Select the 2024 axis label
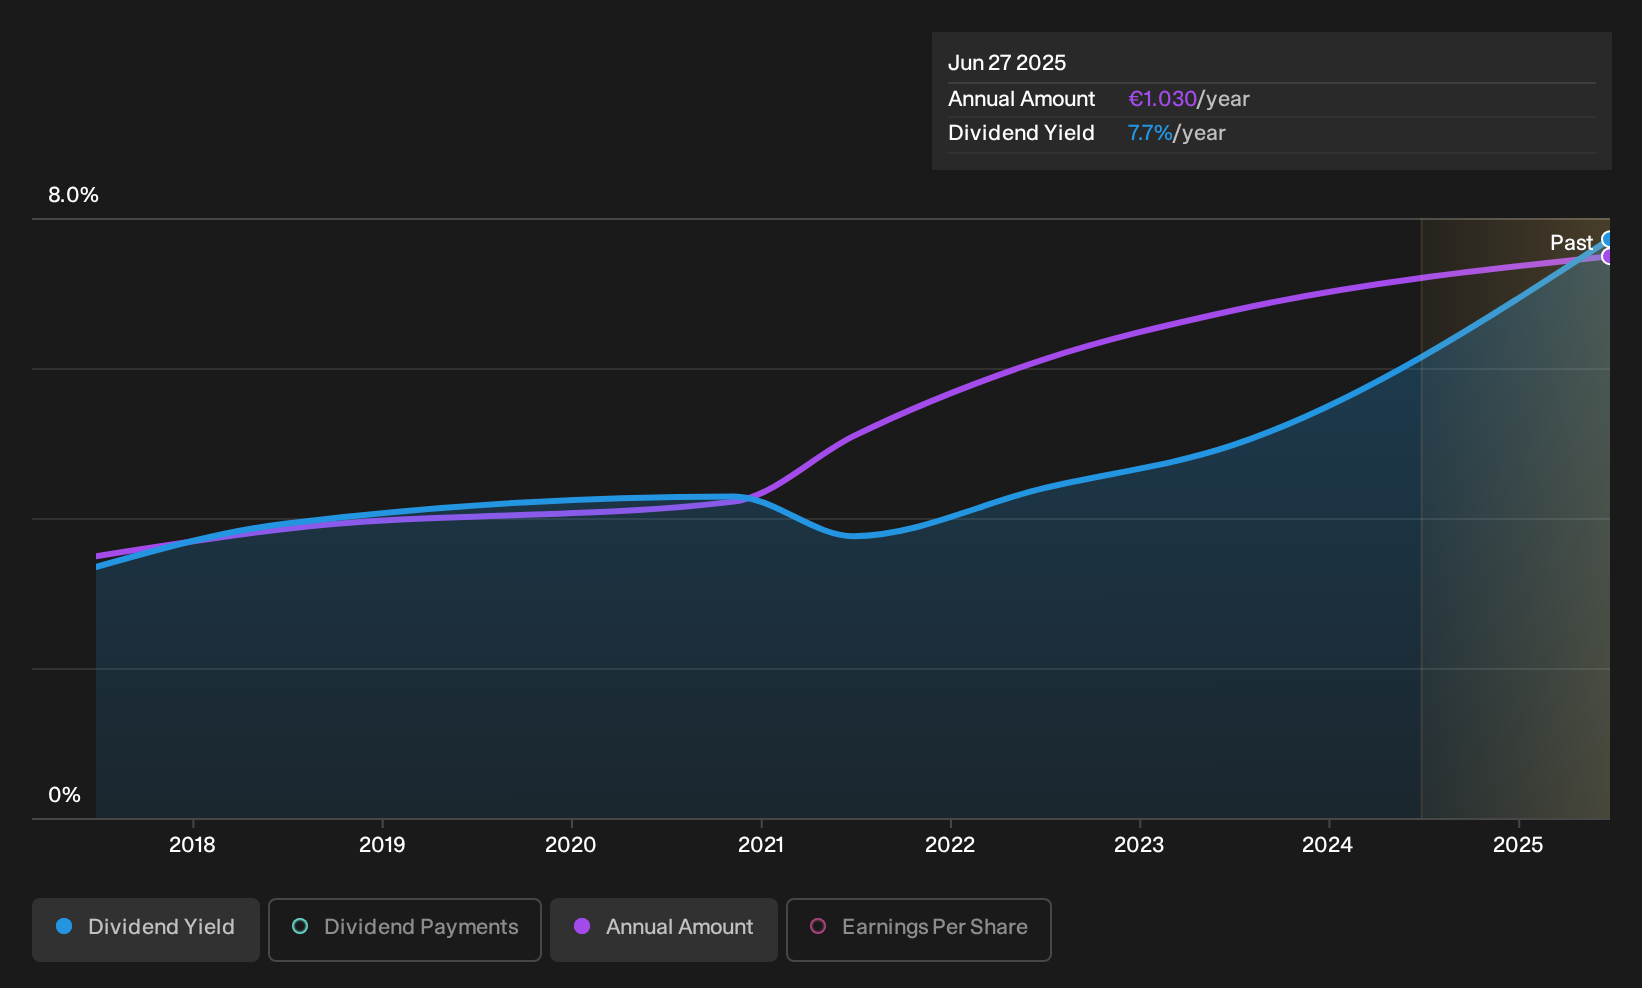This screenshot has height=988, width=1642. coord(1328,845)
